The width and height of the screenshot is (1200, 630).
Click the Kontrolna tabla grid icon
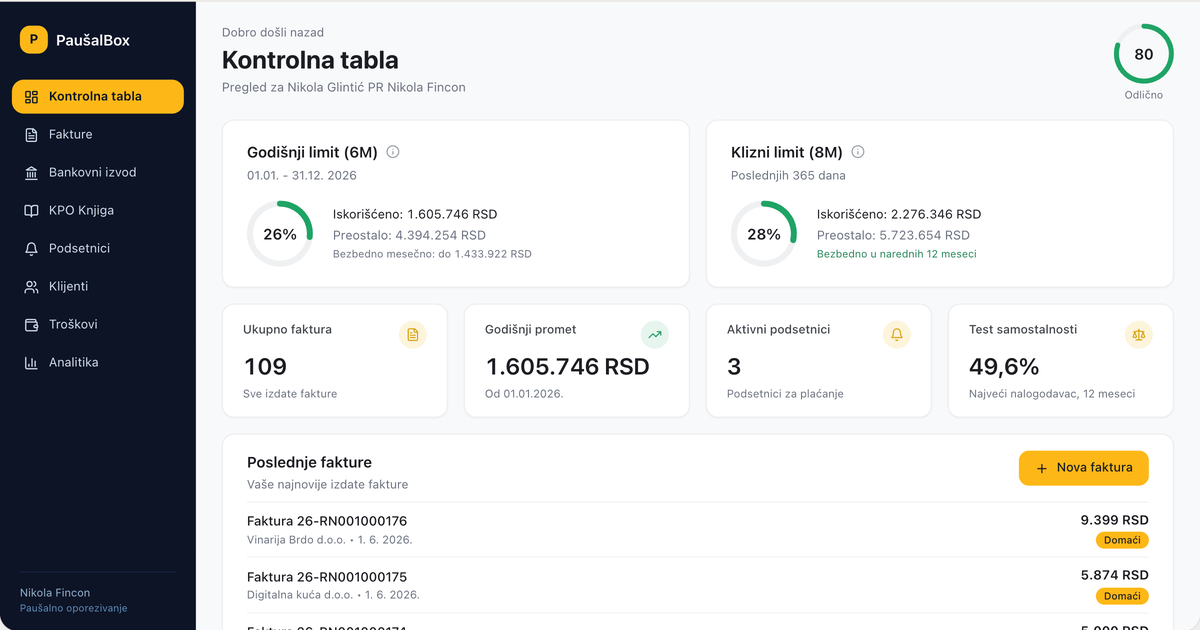tap(31, 97)
